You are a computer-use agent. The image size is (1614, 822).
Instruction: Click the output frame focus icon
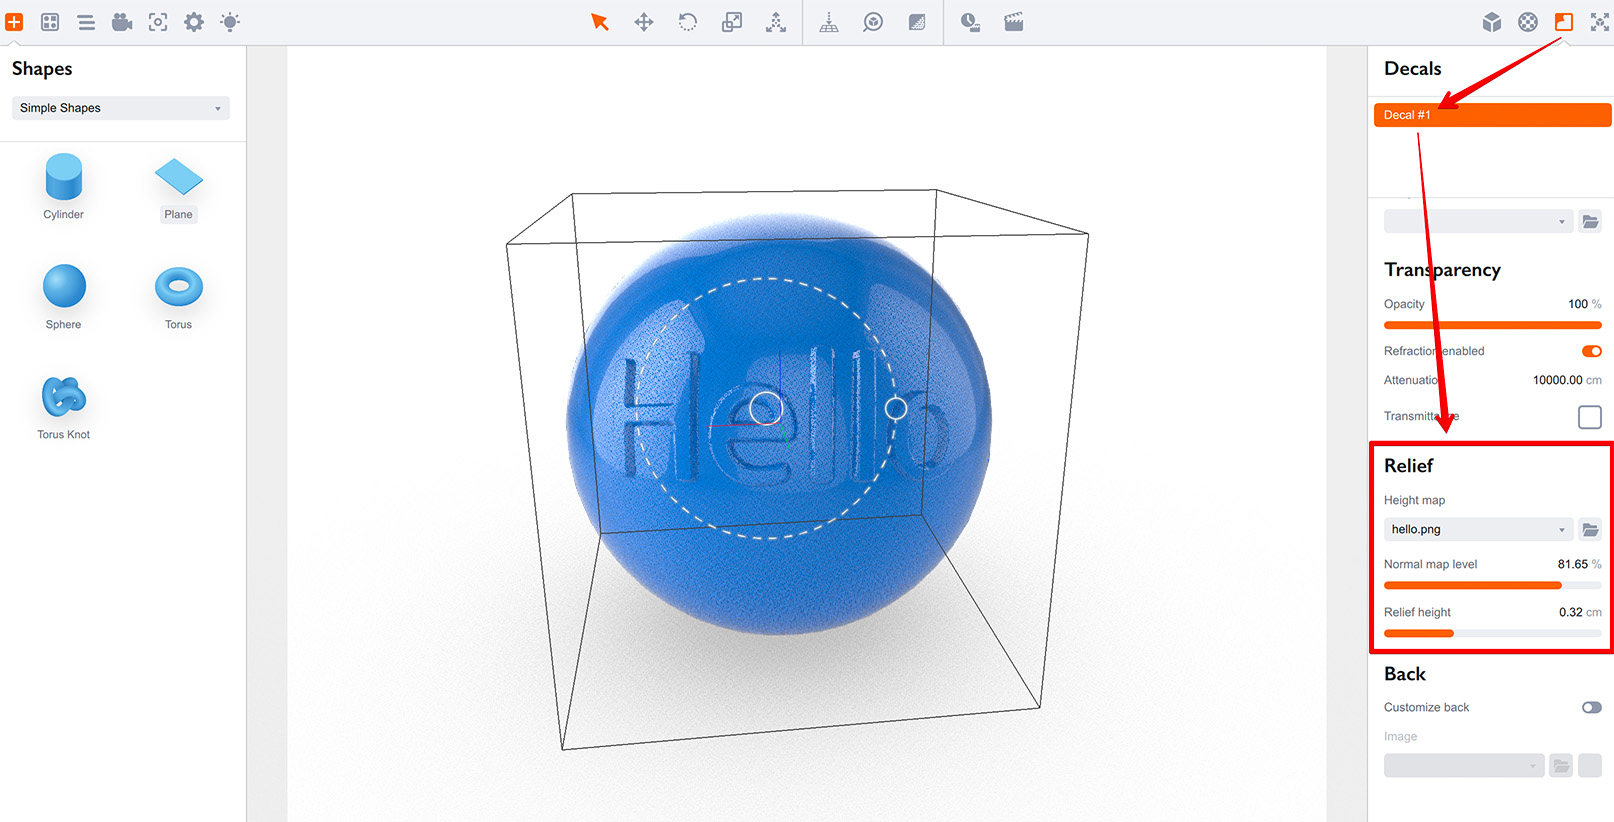(158, 22)
